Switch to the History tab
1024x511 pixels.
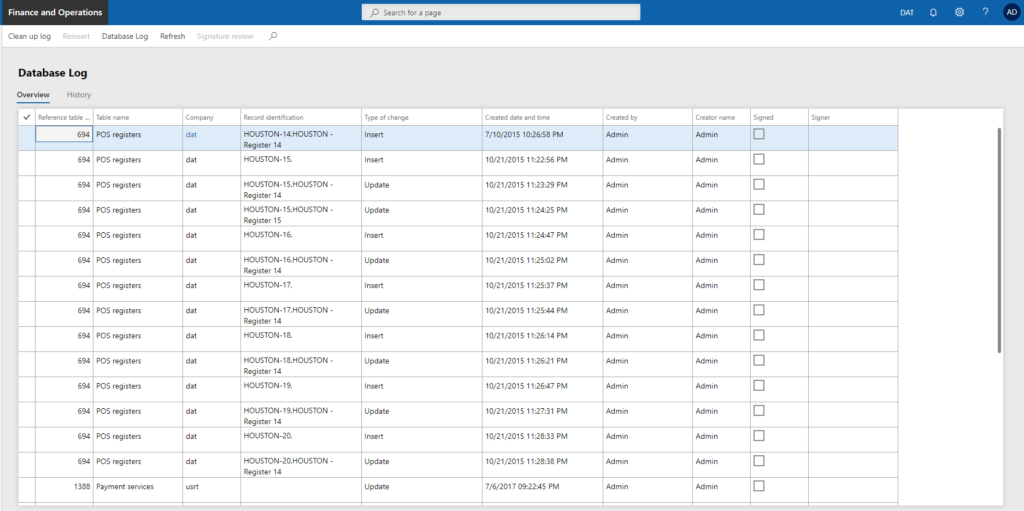click(x=79, y=95)
